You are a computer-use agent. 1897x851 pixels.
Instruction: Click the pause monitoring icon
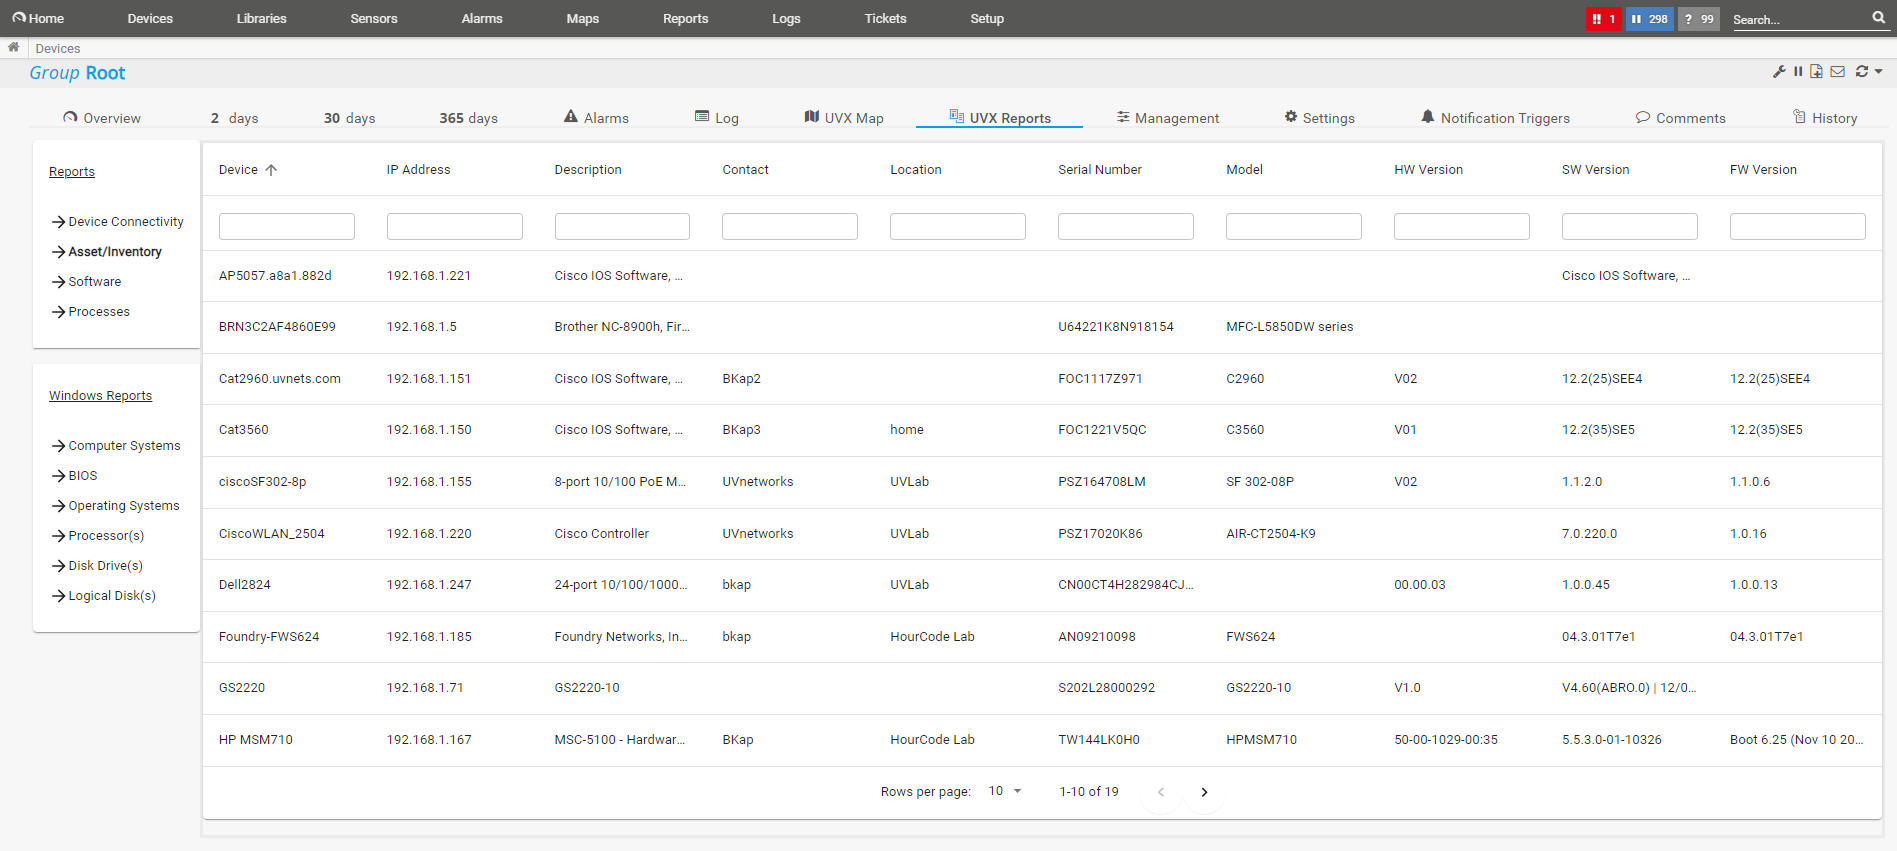point(1798,72)
